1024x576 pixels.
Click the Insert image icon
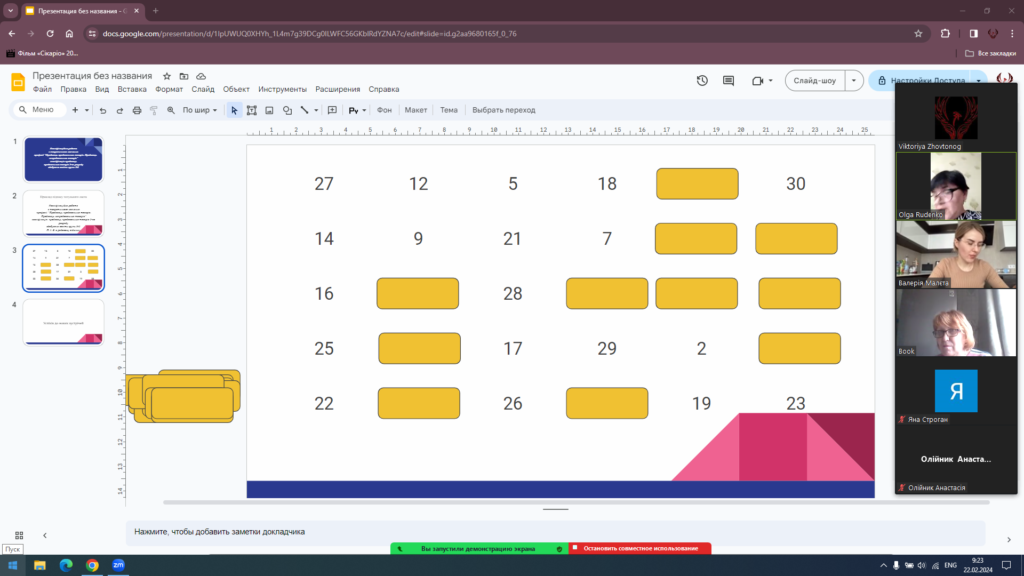pos(270,110)
